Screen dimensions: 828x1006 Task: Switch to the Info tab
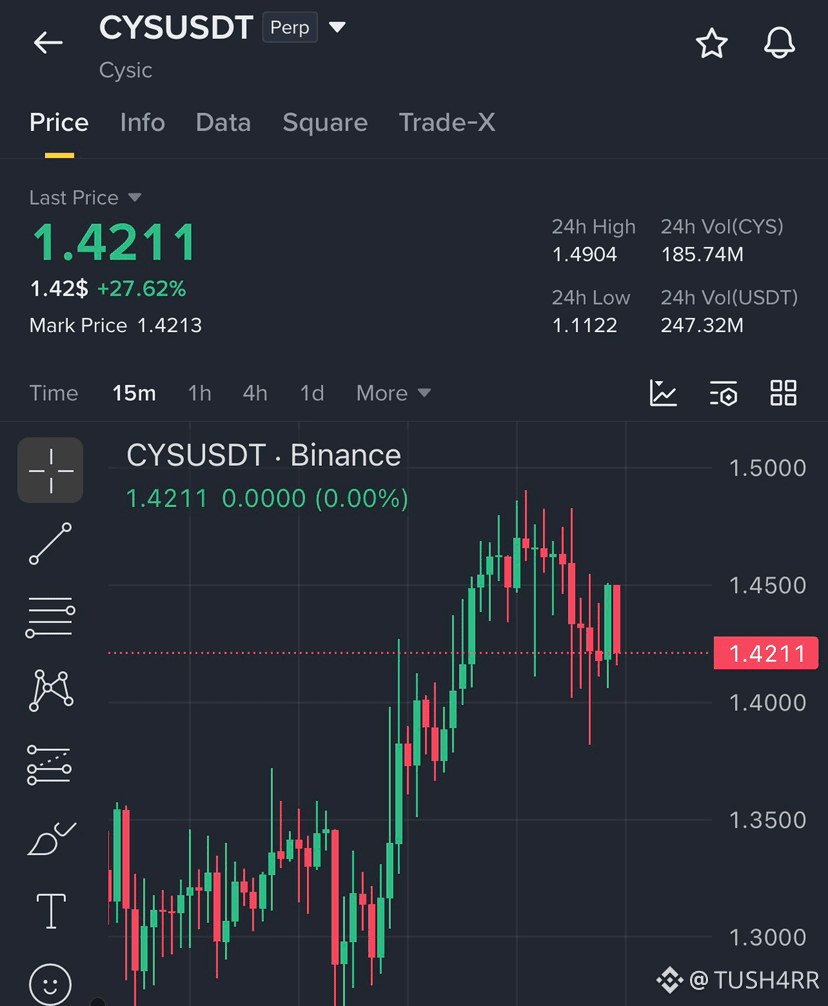[142, 122]
